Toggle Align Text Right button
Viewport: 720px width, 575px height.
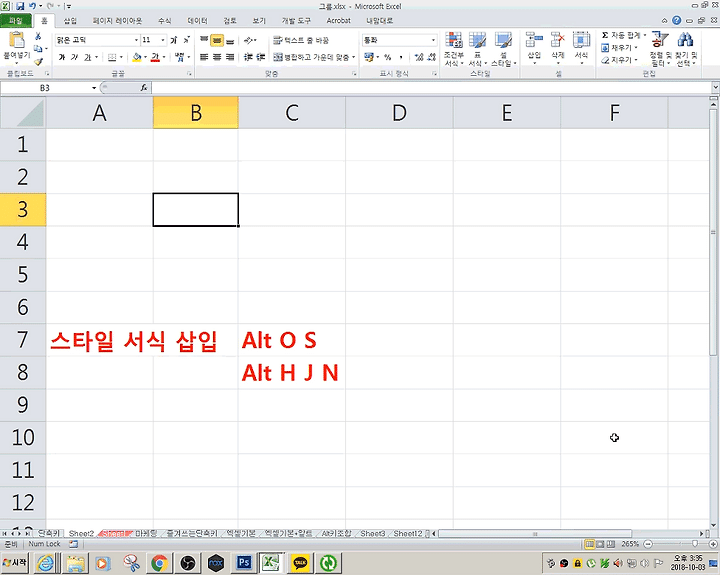tap(230, 57)
